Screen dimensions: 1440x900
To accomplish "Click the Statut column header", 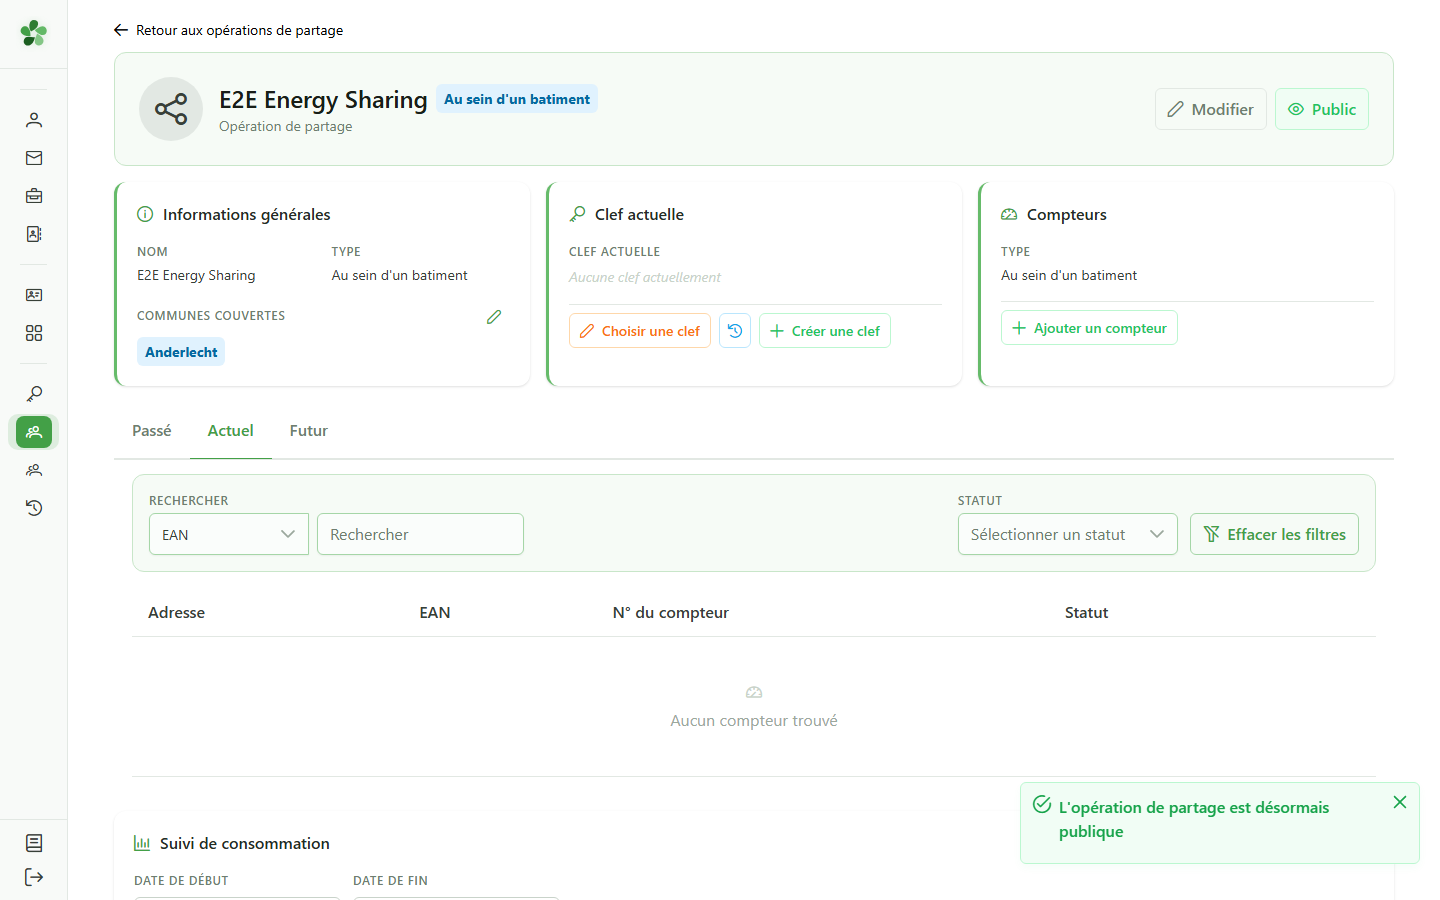I will coord(1087,612).
